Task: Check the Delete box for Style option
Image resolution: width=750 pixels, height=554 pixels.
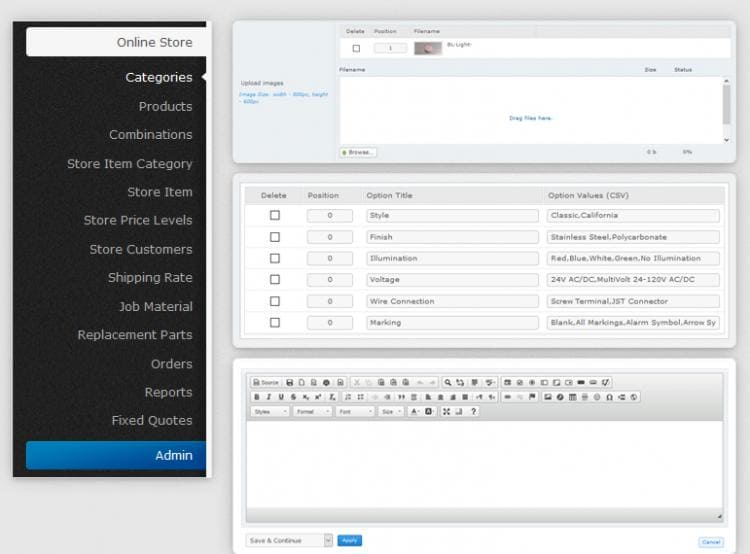Action: coord(275,216)
